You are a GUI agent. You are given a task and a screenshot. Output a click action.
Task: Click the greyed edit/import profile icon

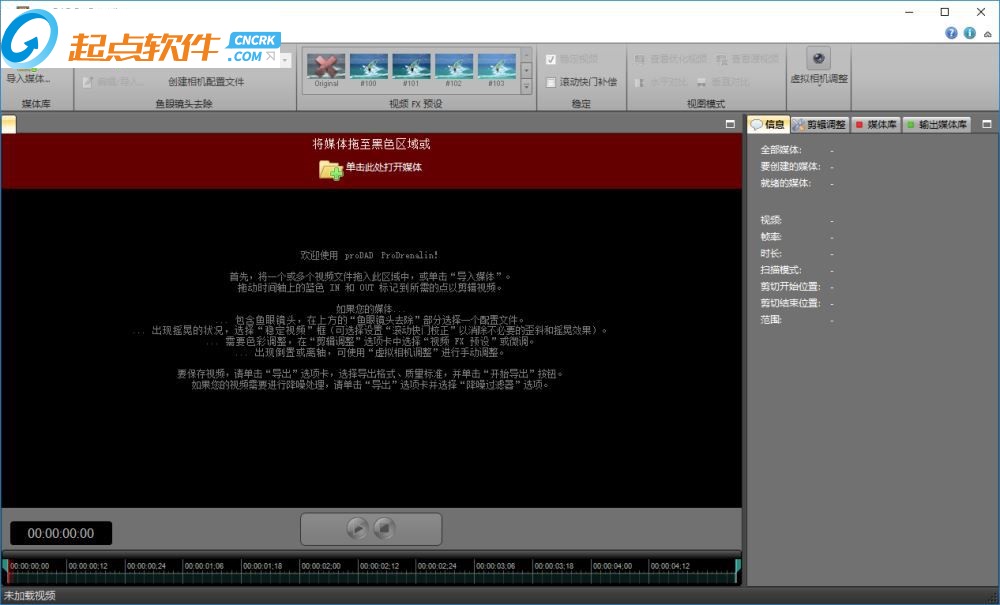[88, 82]
